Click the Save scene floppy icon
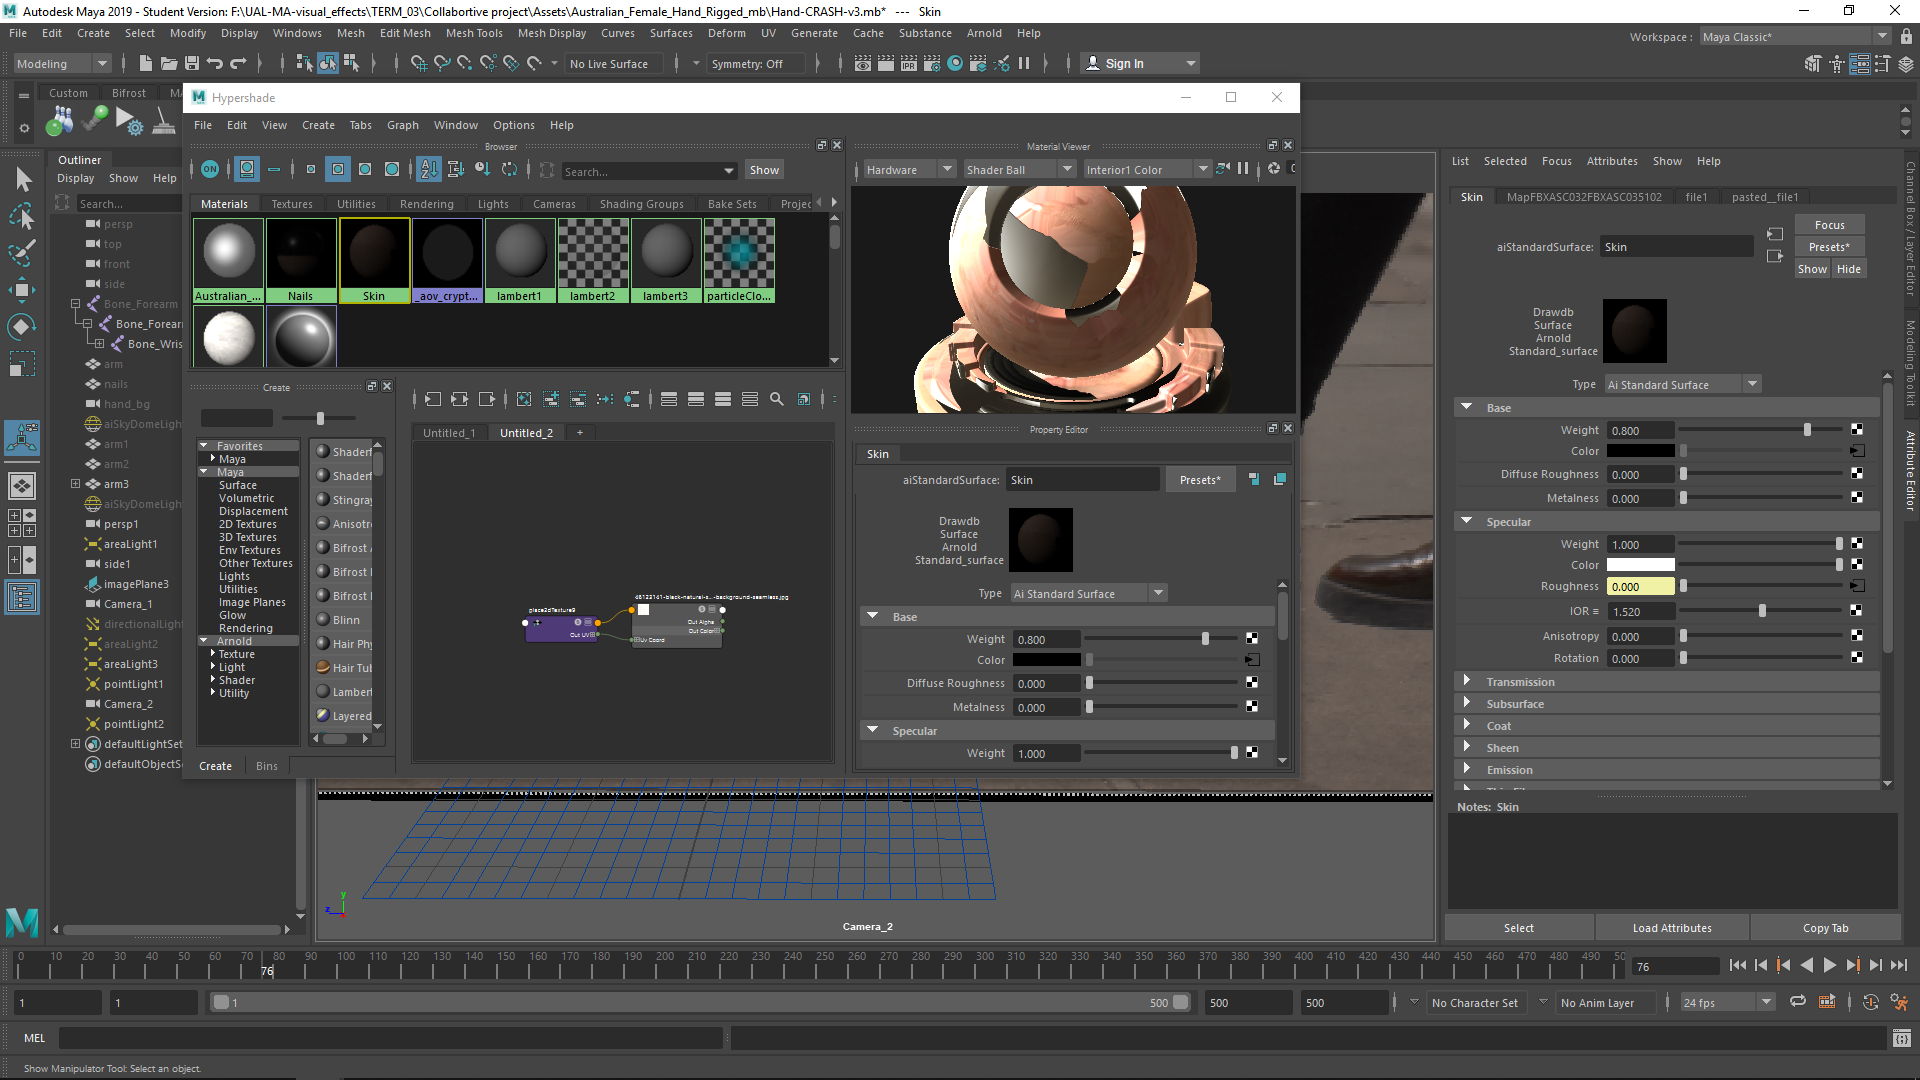1920x1080 pixels. tap(192, 63)
